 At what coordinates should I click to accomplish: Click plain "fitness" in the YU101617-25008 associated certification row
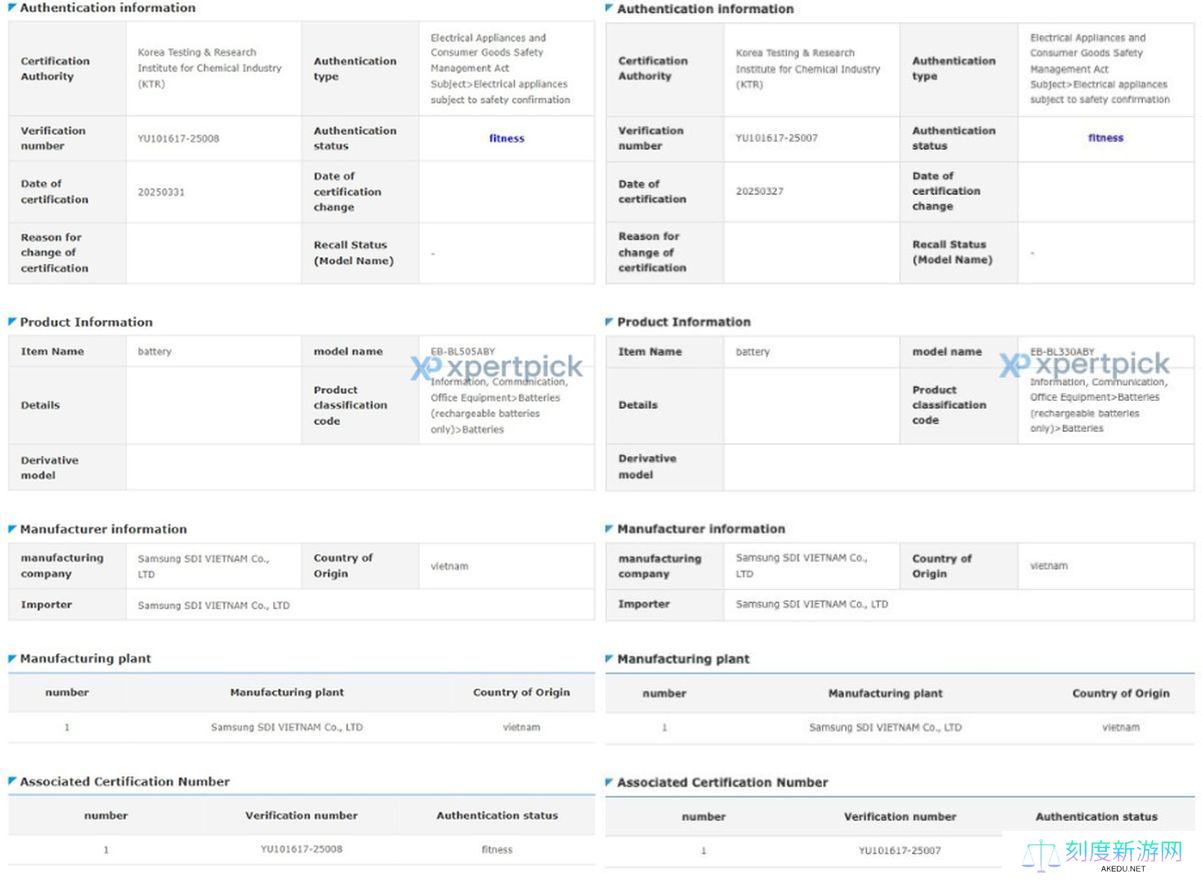(x=497, y=850)
